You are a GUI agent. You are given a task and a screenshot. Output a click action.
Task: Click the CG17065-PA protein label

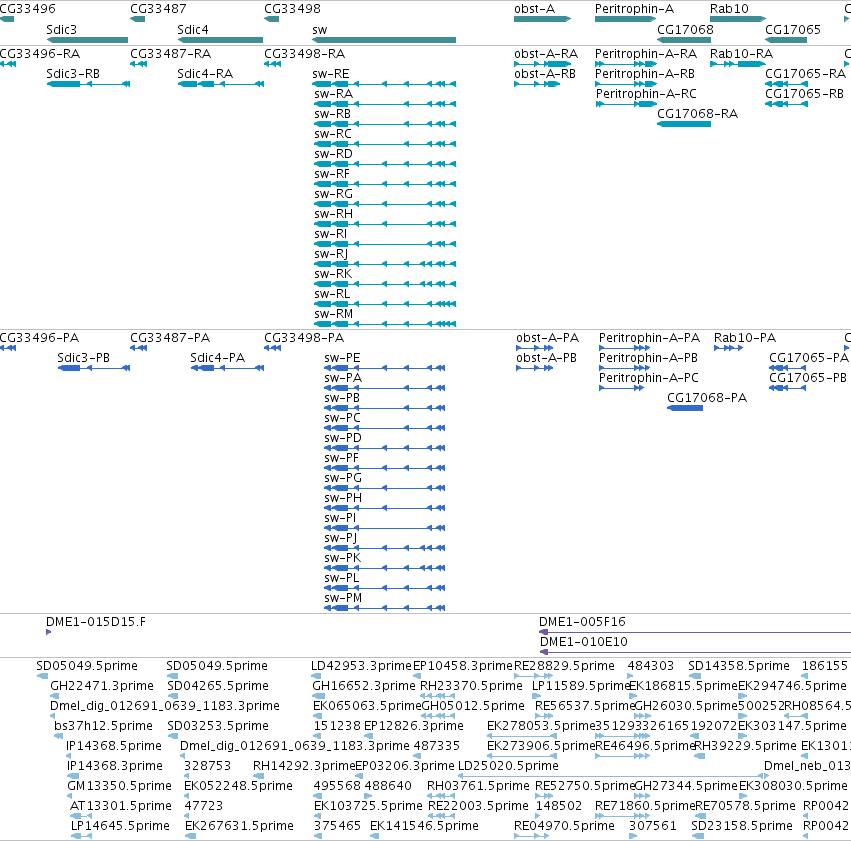click(x=809, y=358)
